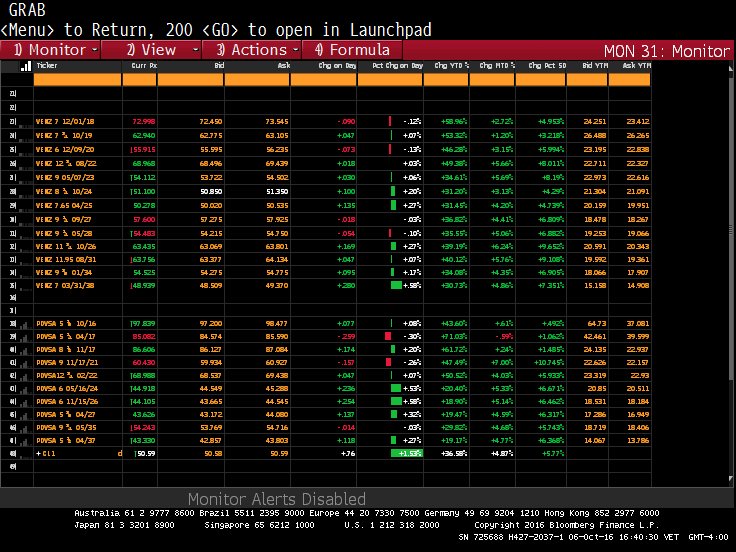Screen dimensions: 736x552
Task: Select ticker VENZ 9 05/07/23
Action: click(65, 178)
